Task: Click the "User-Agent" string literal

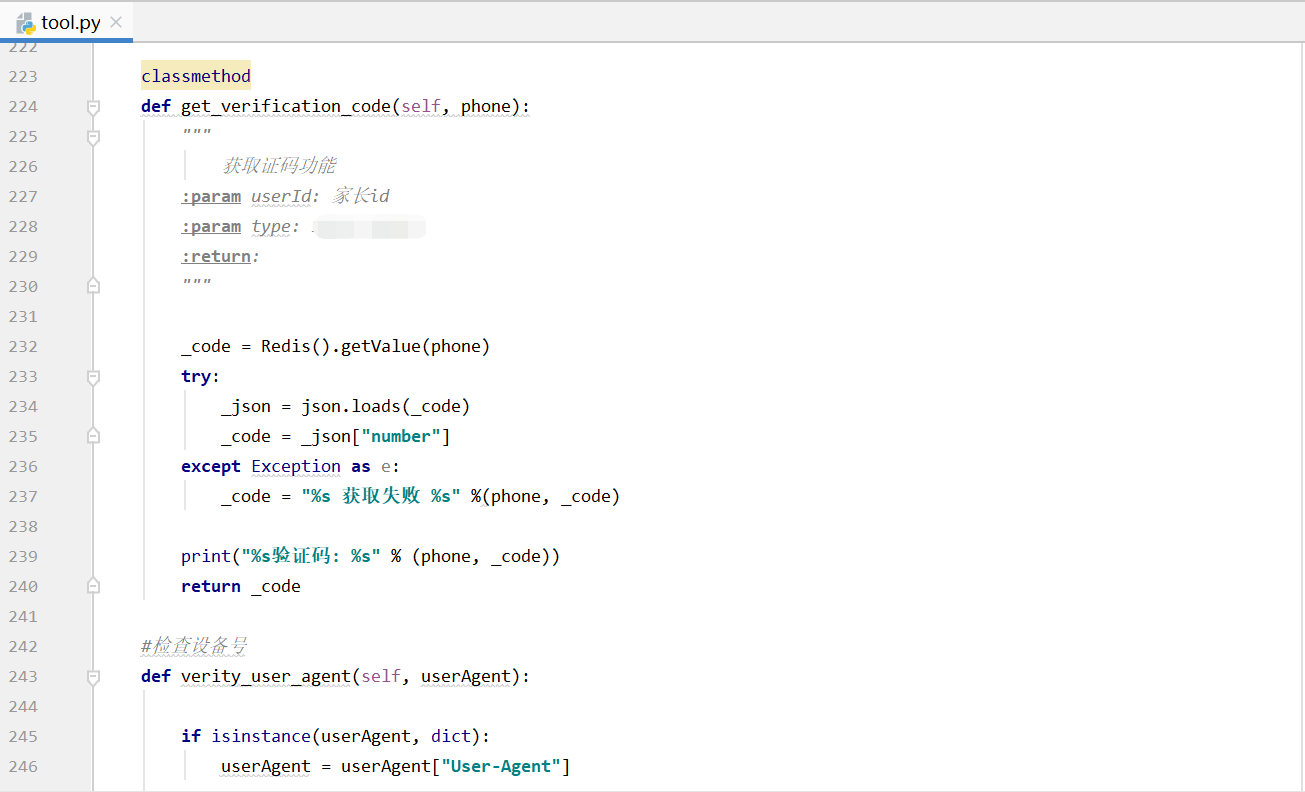Action: [x=501, y=766]
